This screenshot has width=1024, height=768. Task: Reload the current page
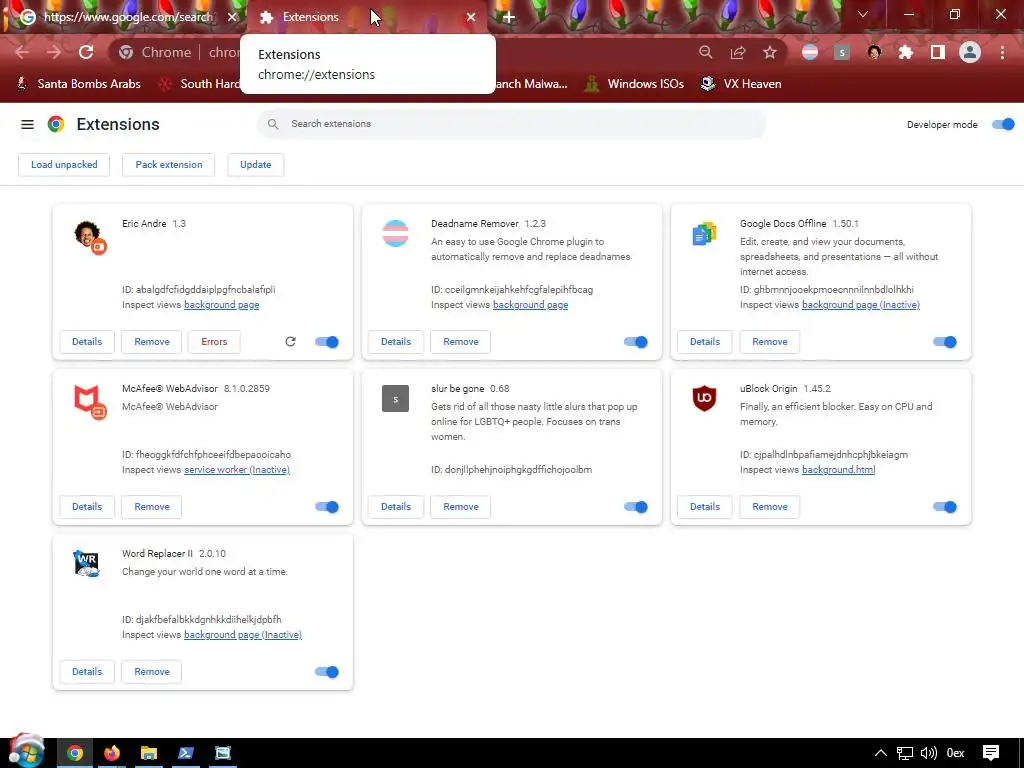[86, 52]
